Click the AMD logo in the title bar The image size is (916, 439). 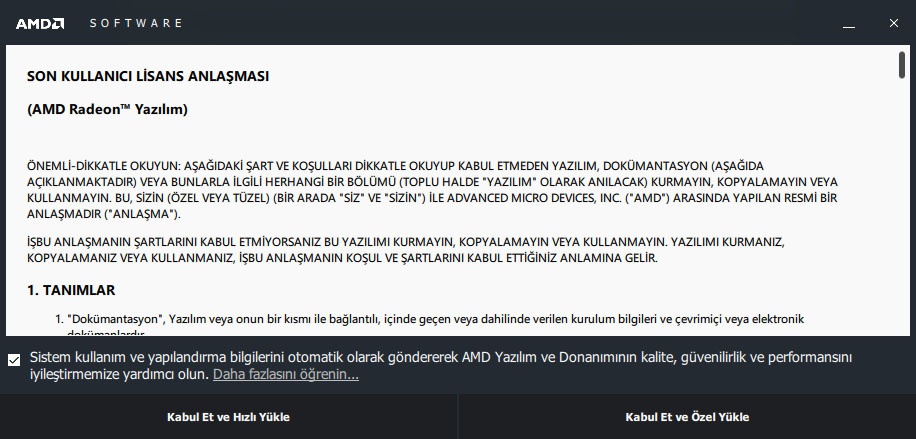(x=40, y=23)
